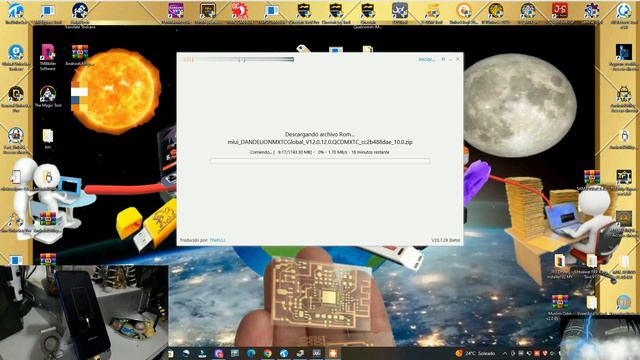
Task: Open the AndroidUtility WinRAR archive icon
Action: (x=80, y=55)
